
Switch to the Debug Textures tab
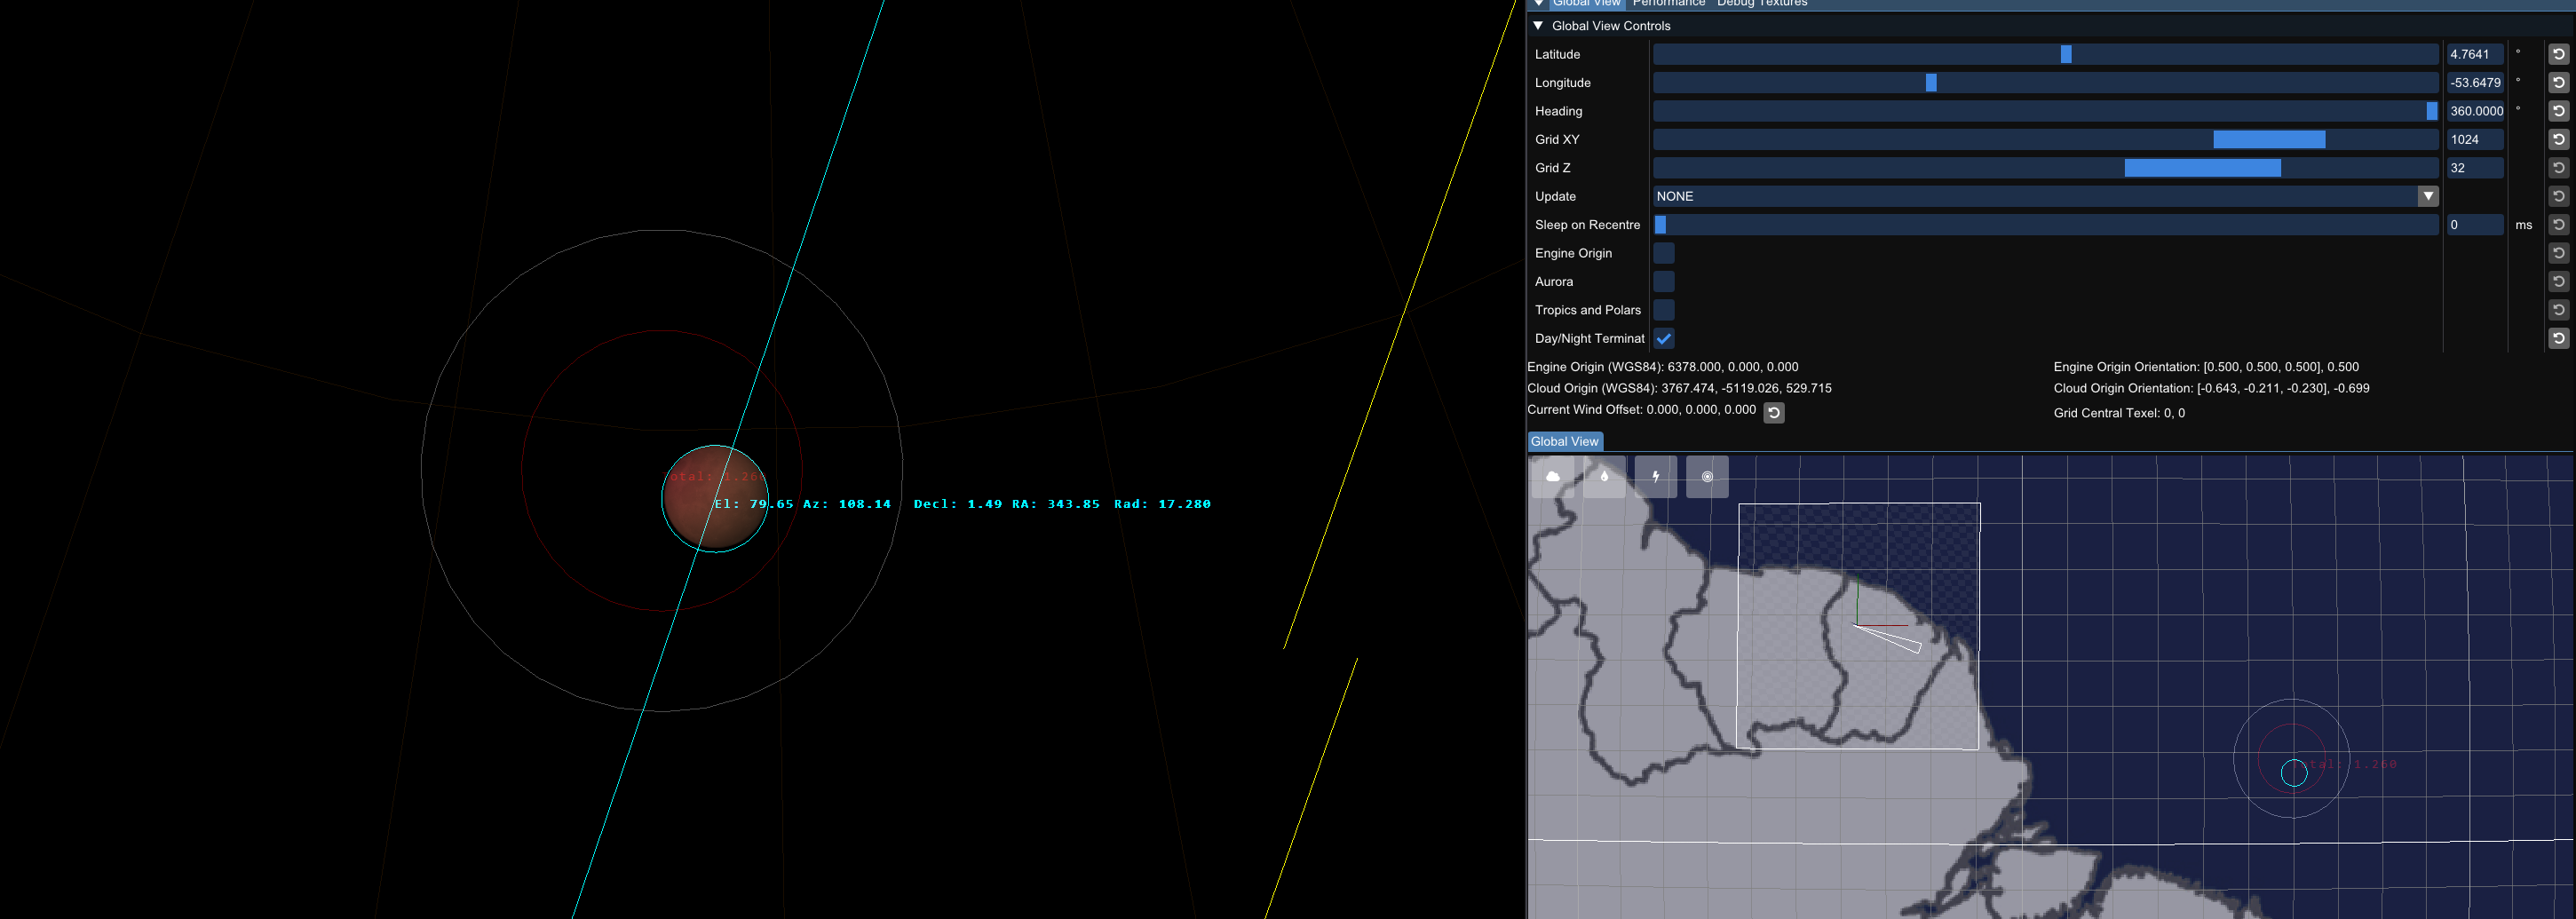tap(1762, 3)
